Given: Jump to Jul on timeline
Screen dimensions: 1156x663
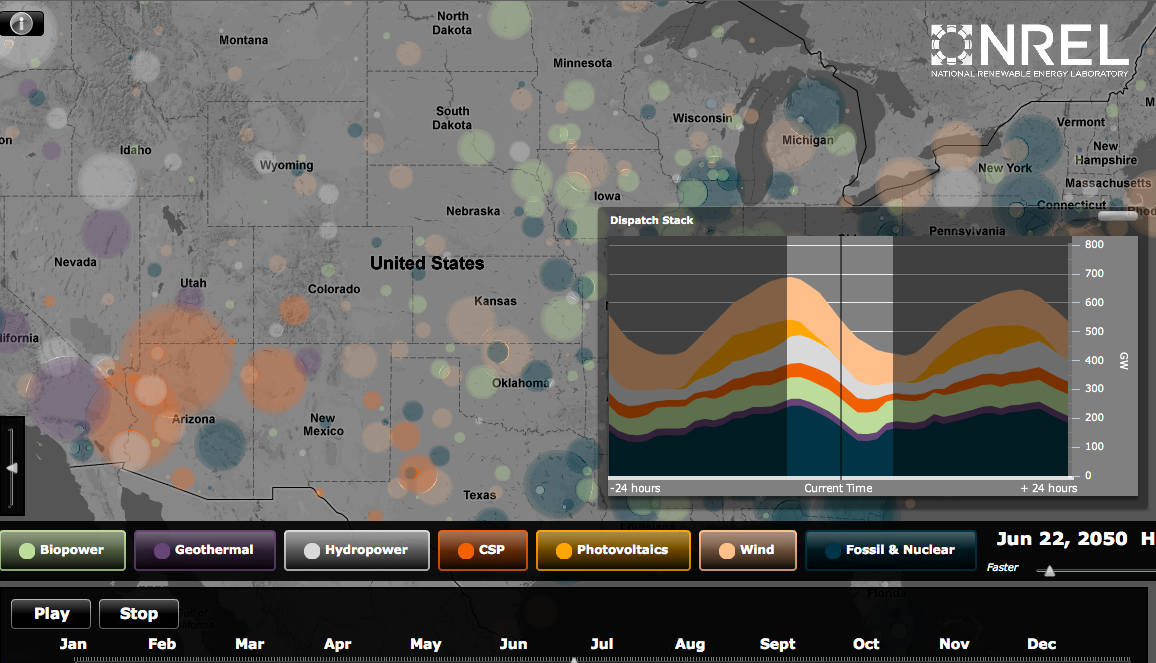Looking at the screenshot, I should pyautogui.click(x=602, y=644).
